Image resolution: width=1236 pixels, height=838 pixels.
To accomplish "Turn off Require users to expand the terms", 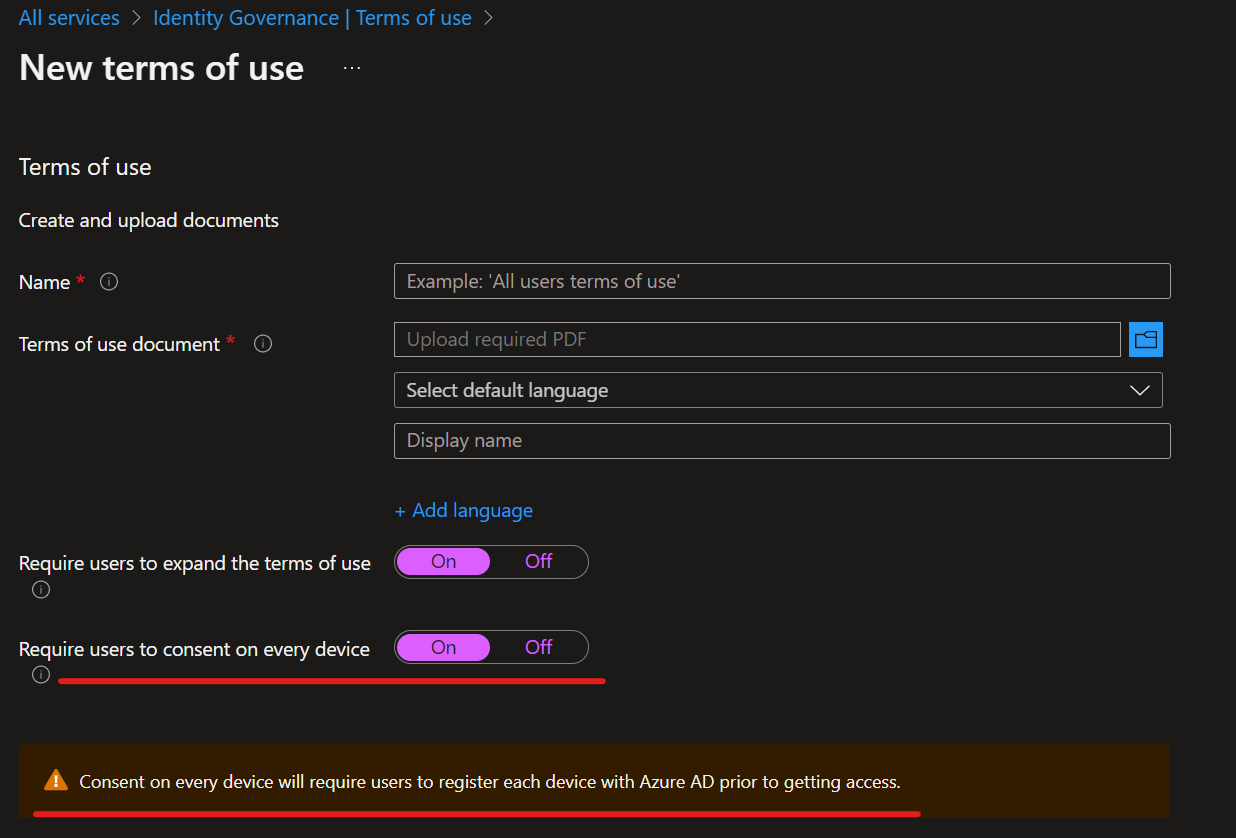I will pyautogui.click(x=537, y=561).
